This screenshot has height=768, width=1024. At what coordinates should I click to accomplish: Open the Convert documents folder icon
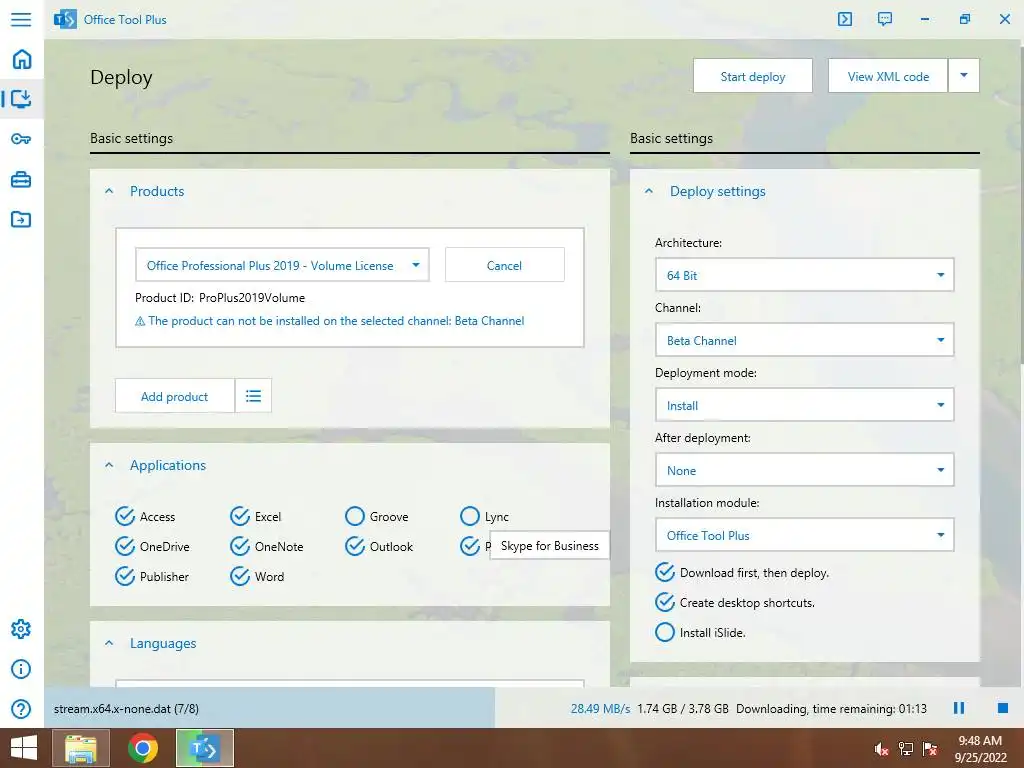[x=21, y=219]
